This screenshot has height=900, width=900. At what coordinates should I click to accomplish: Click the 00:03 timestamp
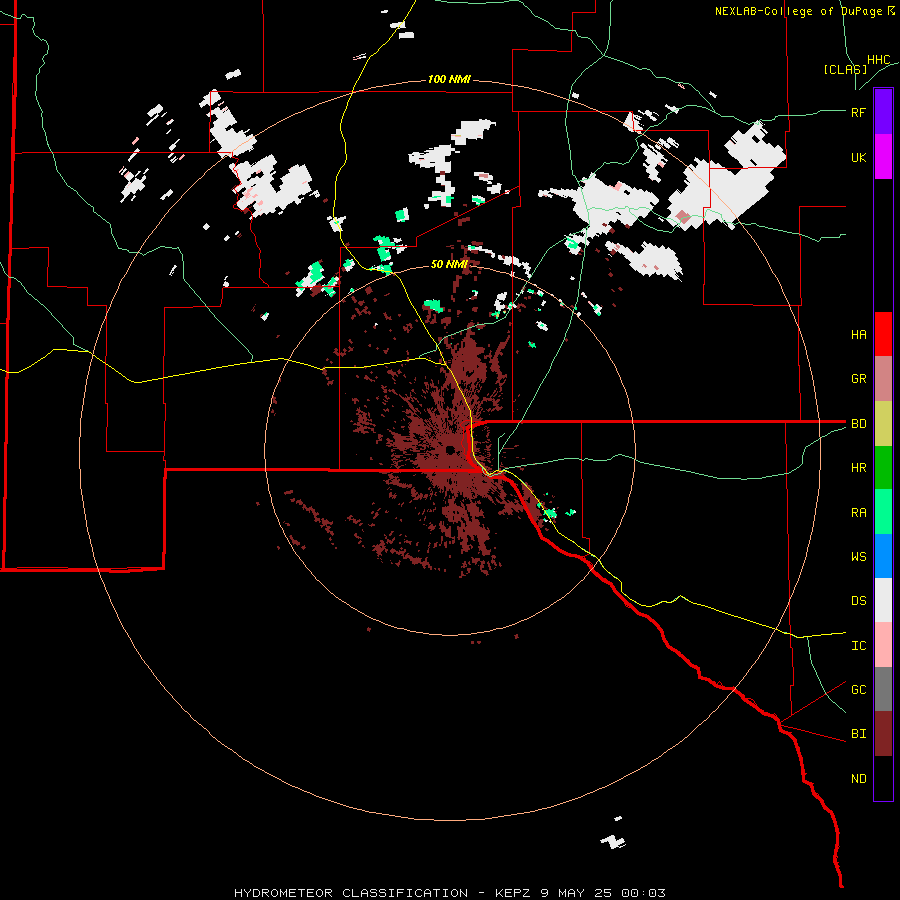(x=645, y=893)
